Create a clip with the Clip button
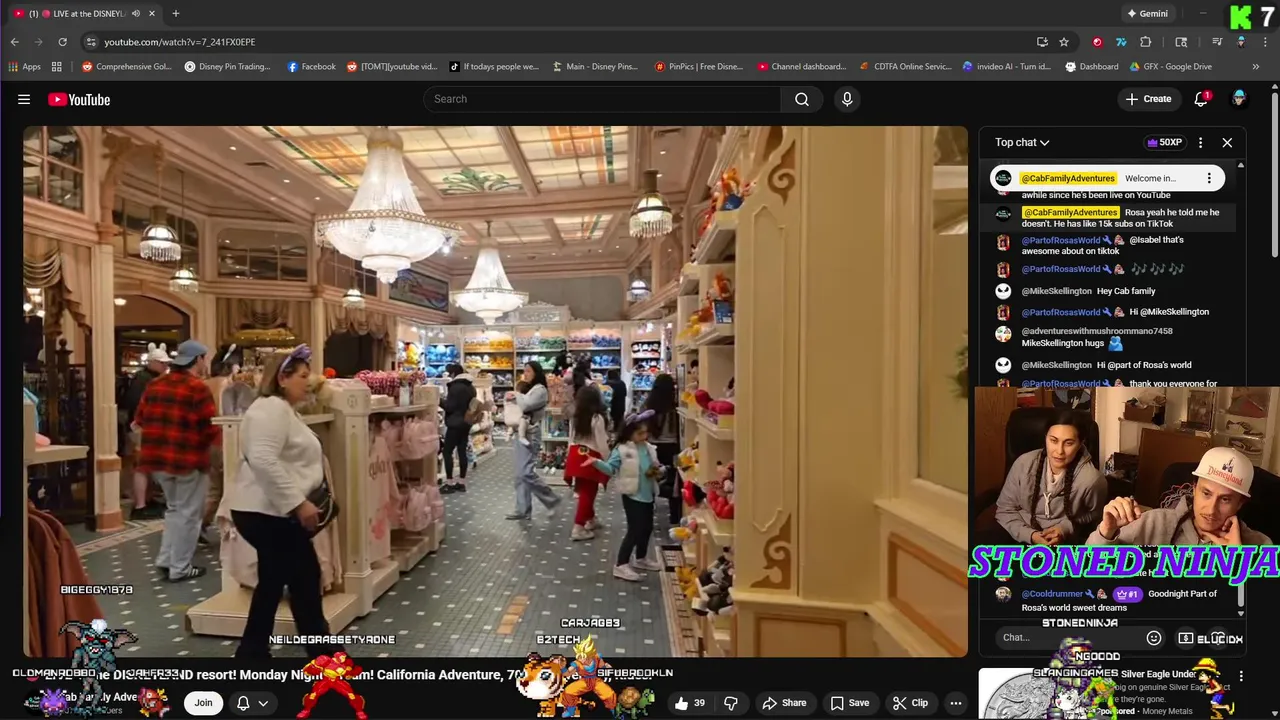Viewport: 1280px width, 720px height. [x=910, y=703]
